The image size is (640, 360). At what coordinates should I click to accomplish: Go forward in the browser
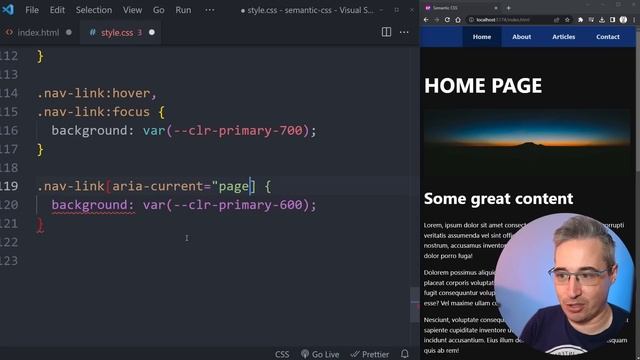pos(437,20)
